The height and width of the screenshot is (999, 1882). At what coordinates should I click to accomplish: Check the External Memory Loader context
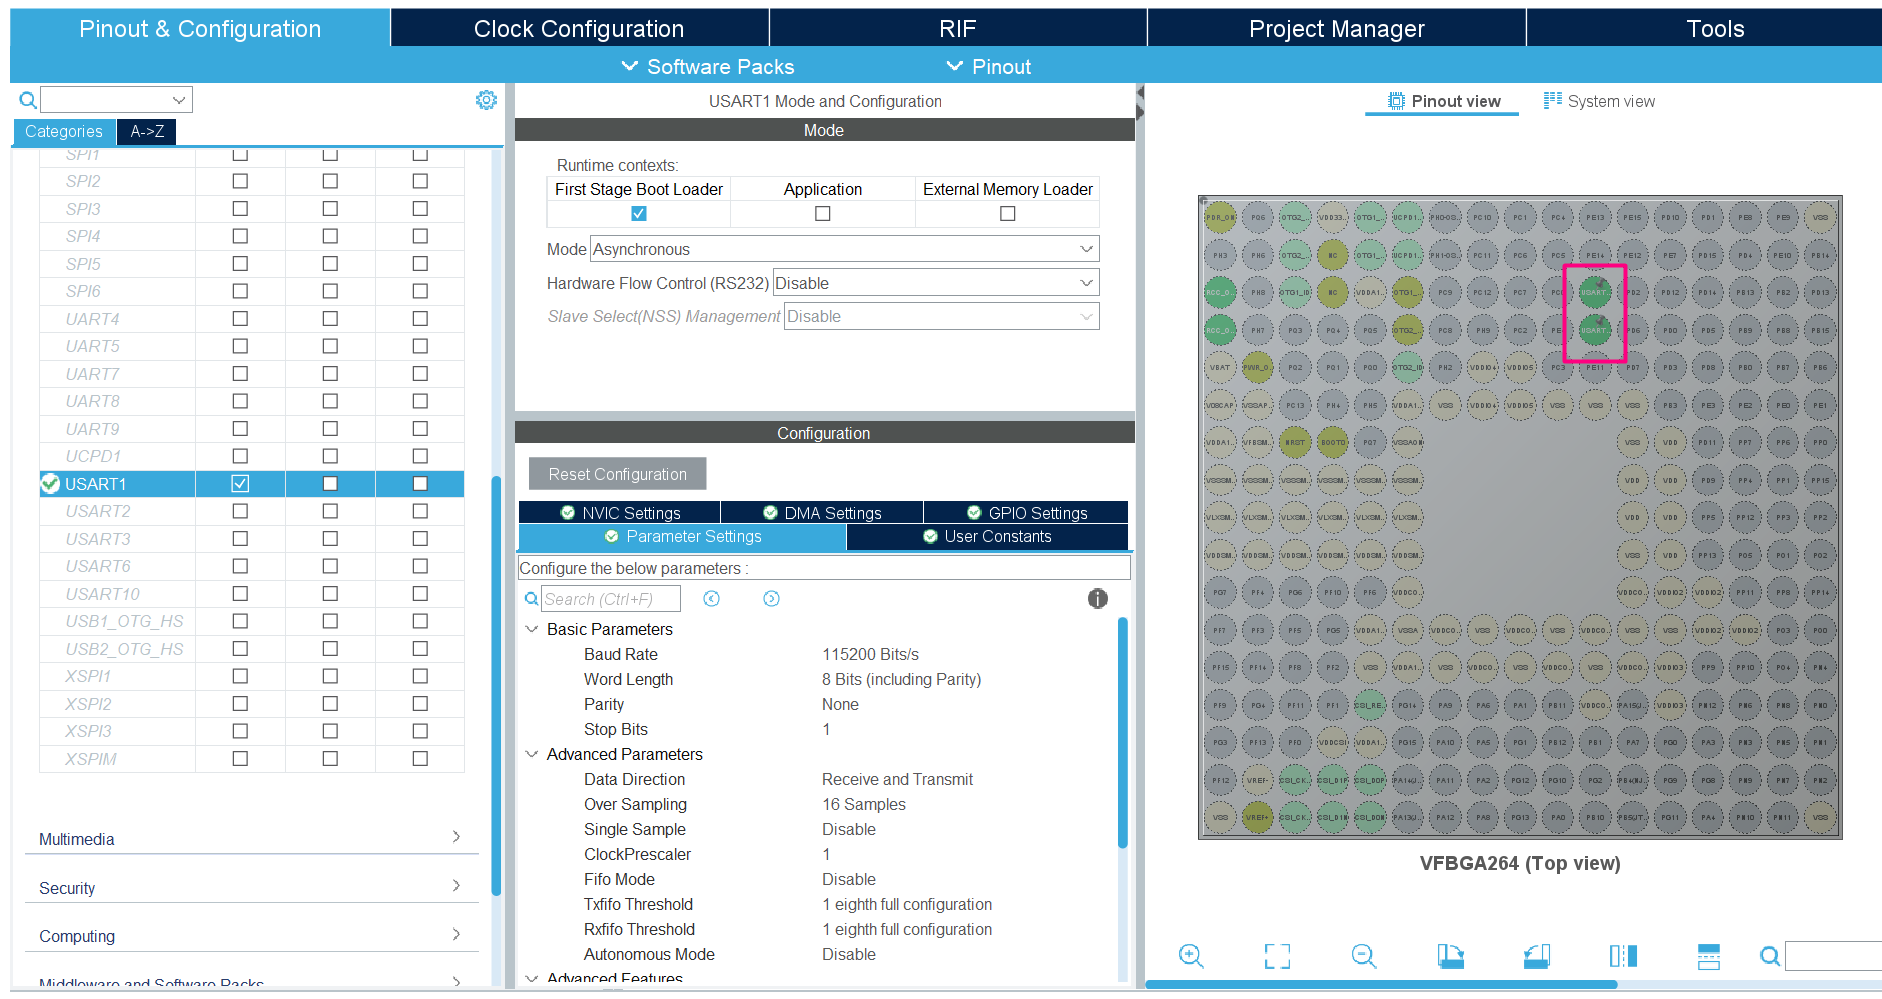coord(1007,214)
